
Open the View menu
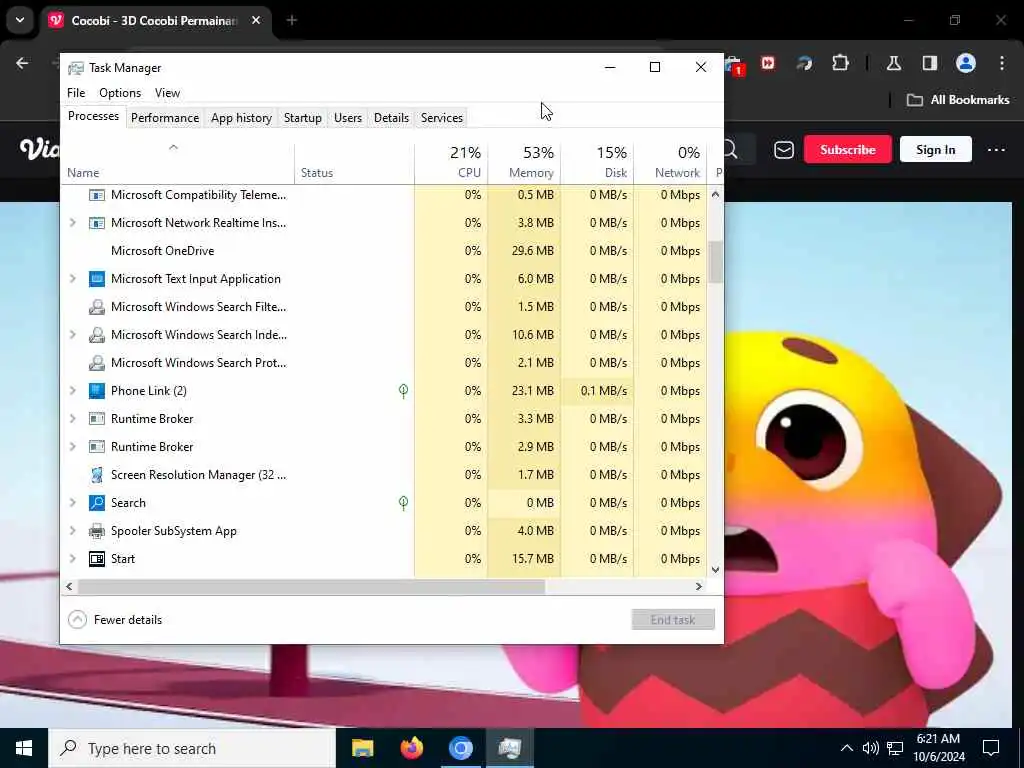[x=167, y=93]
